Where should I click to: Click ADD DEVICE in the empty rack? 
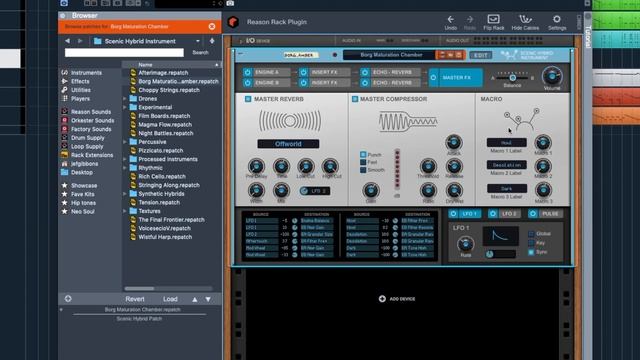tap(397, 299)
